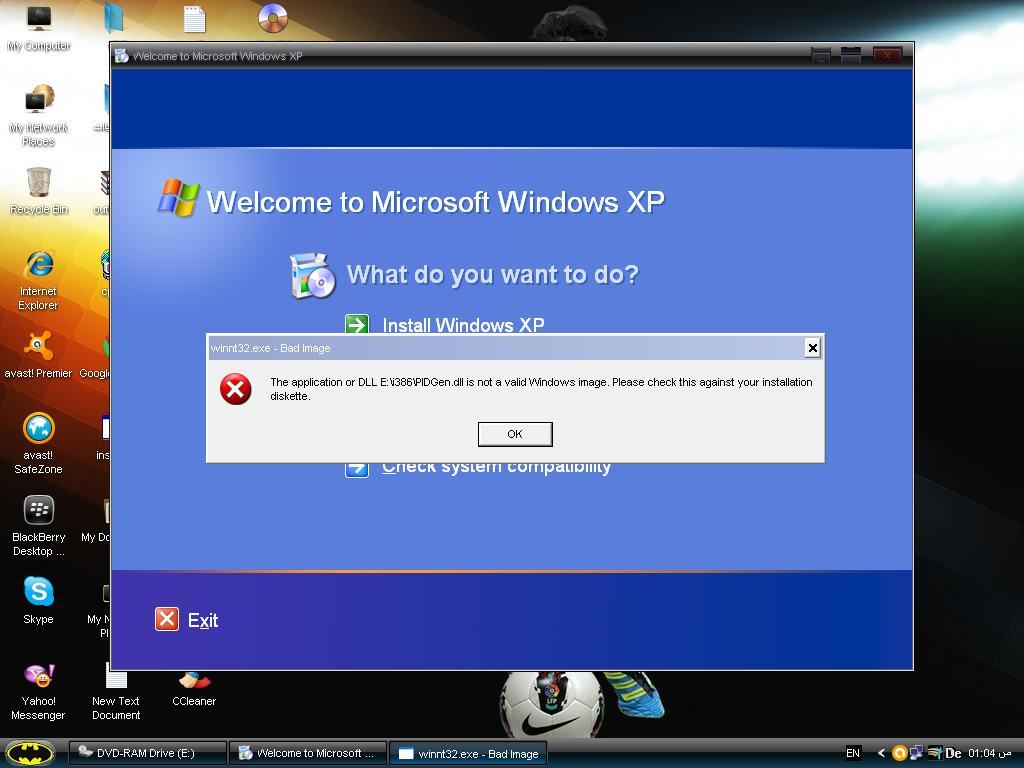
Task: Click the EN language indicator
Action: point(852,753)
